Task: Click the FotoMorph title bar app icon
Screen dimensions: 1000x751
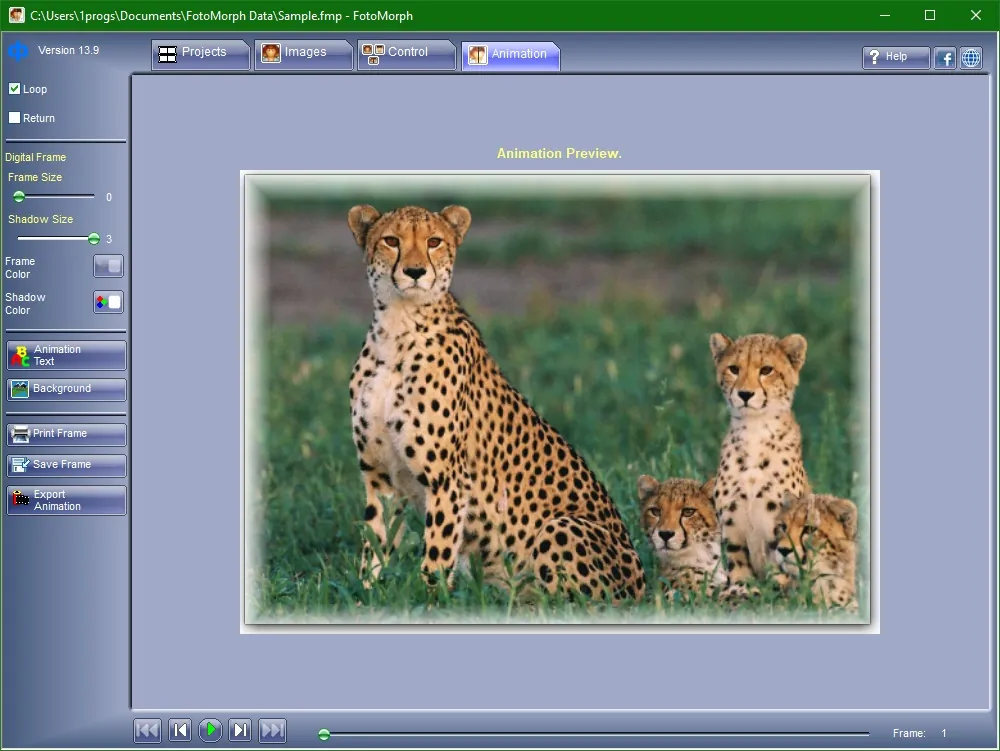Action: click(x=17, y=15)
